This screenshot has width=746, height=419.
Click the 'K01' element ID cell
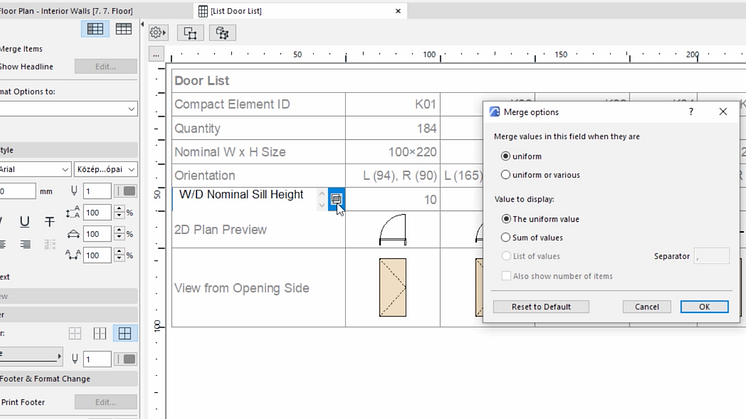(x=393, y=104)
